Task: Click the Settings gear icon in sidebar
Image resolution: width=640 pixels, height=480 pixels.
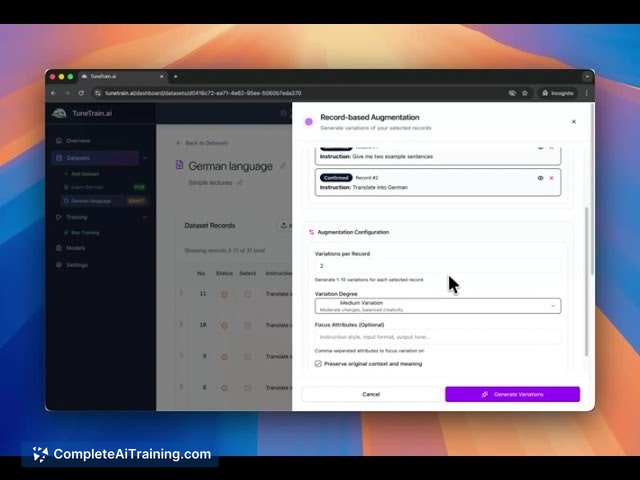Action: pos(59,265)
